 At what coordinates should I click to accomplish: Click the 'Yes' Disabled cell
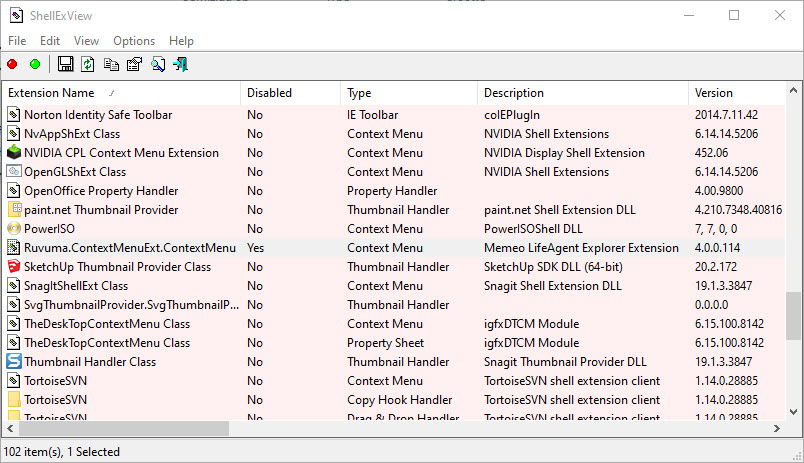[255, 248]
